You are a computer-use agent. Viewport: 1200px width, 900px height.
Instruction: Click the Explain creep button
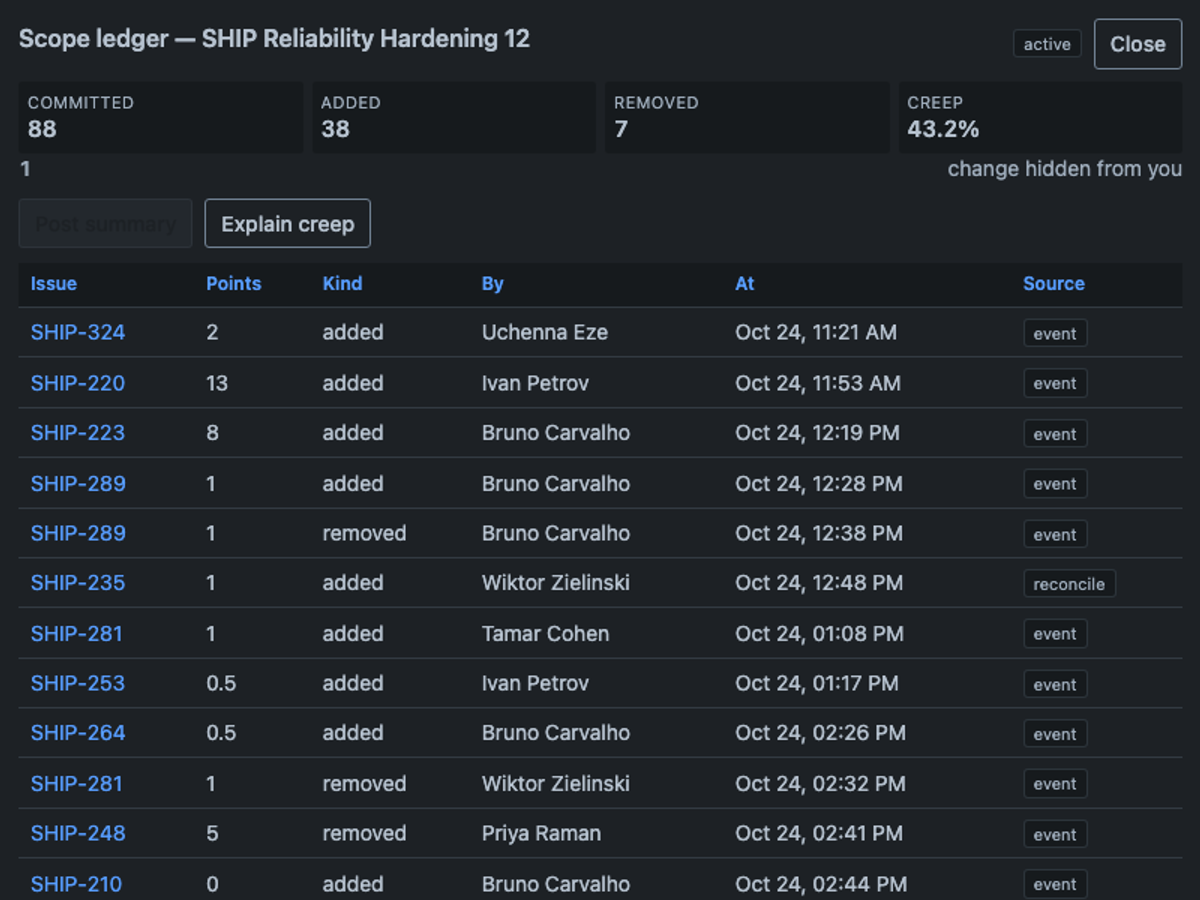pos(288,224)
